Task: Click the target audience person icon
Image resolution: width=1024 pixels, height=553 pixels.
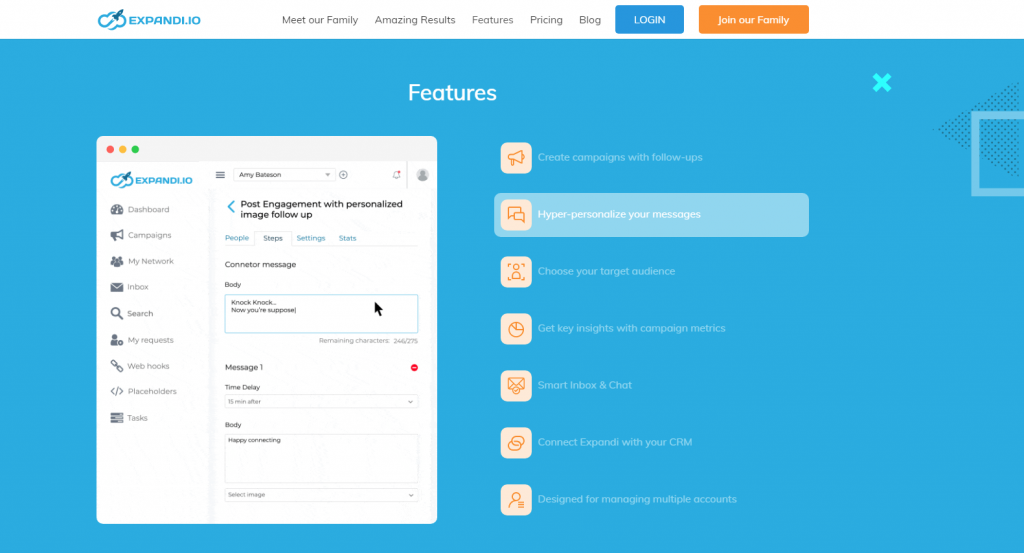Action: click(516, 271)
